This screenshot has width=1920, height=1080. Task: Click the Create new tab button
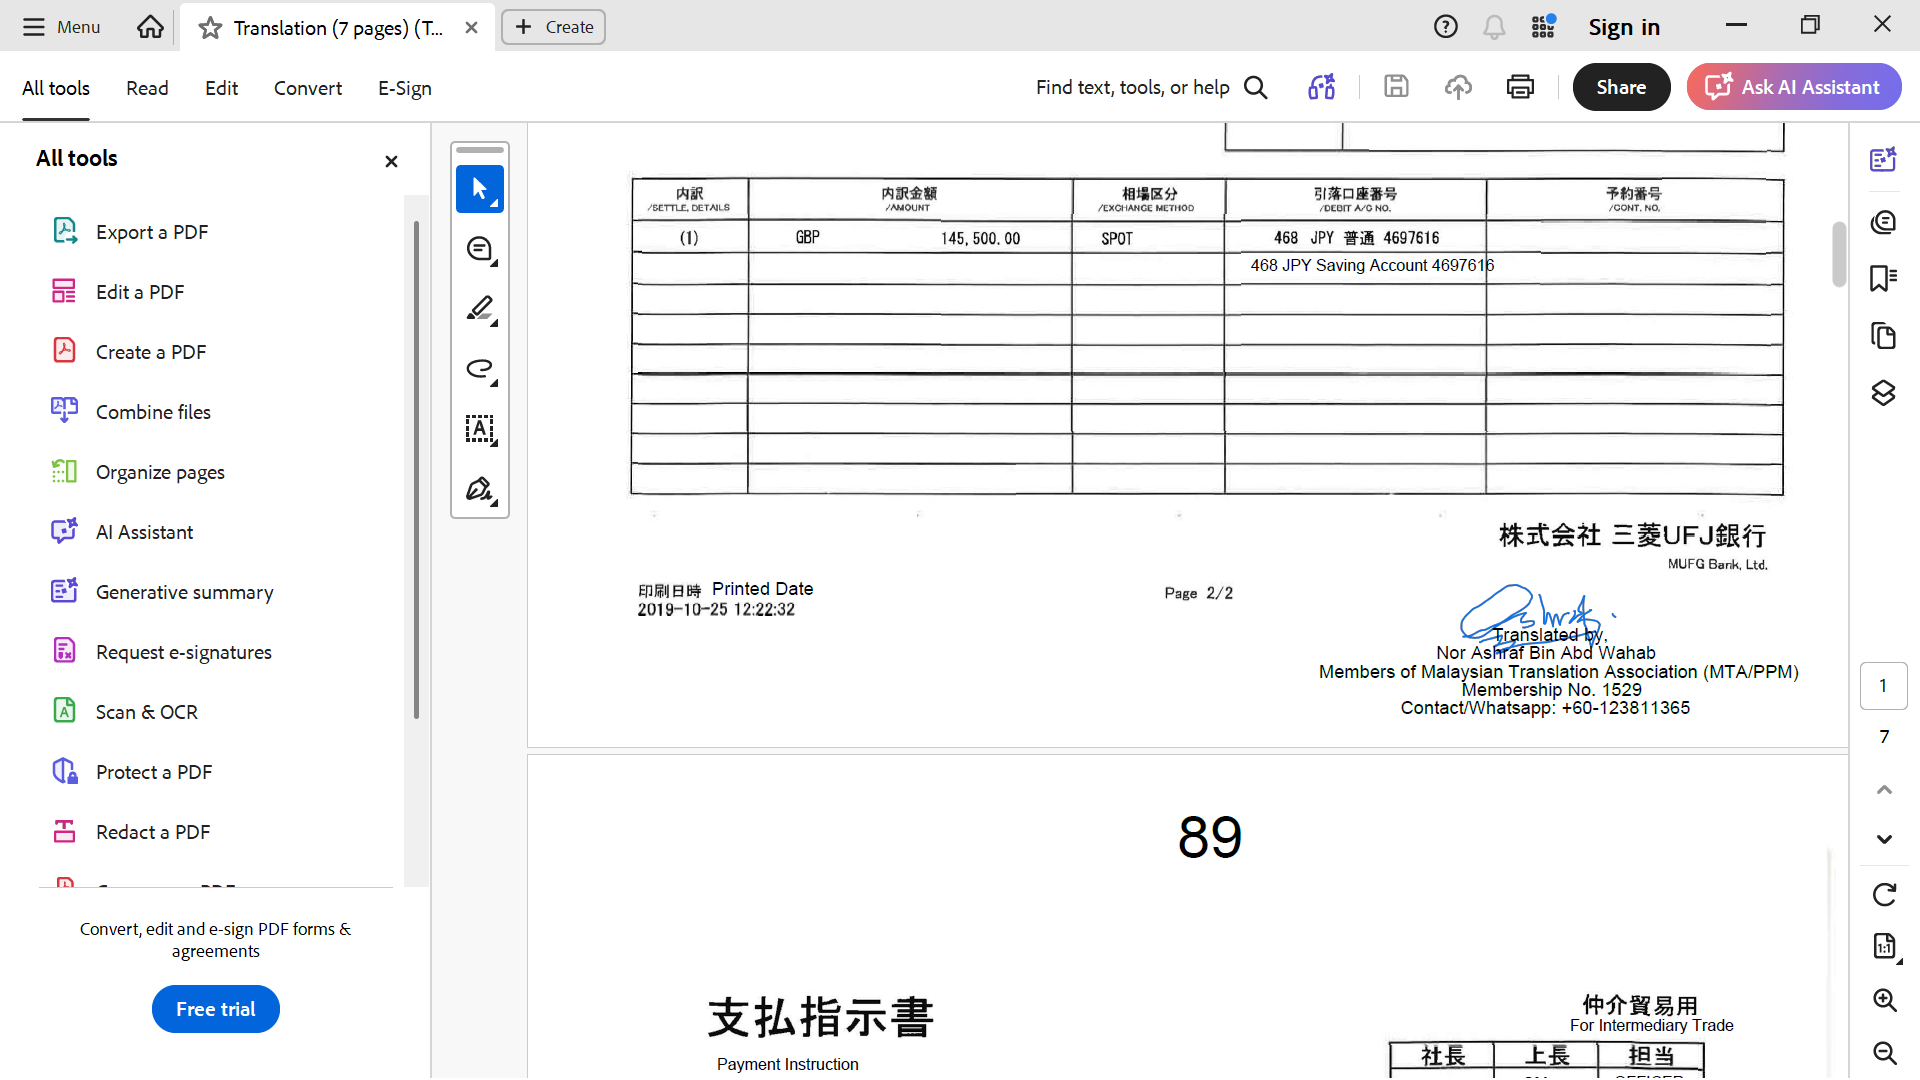553,27
